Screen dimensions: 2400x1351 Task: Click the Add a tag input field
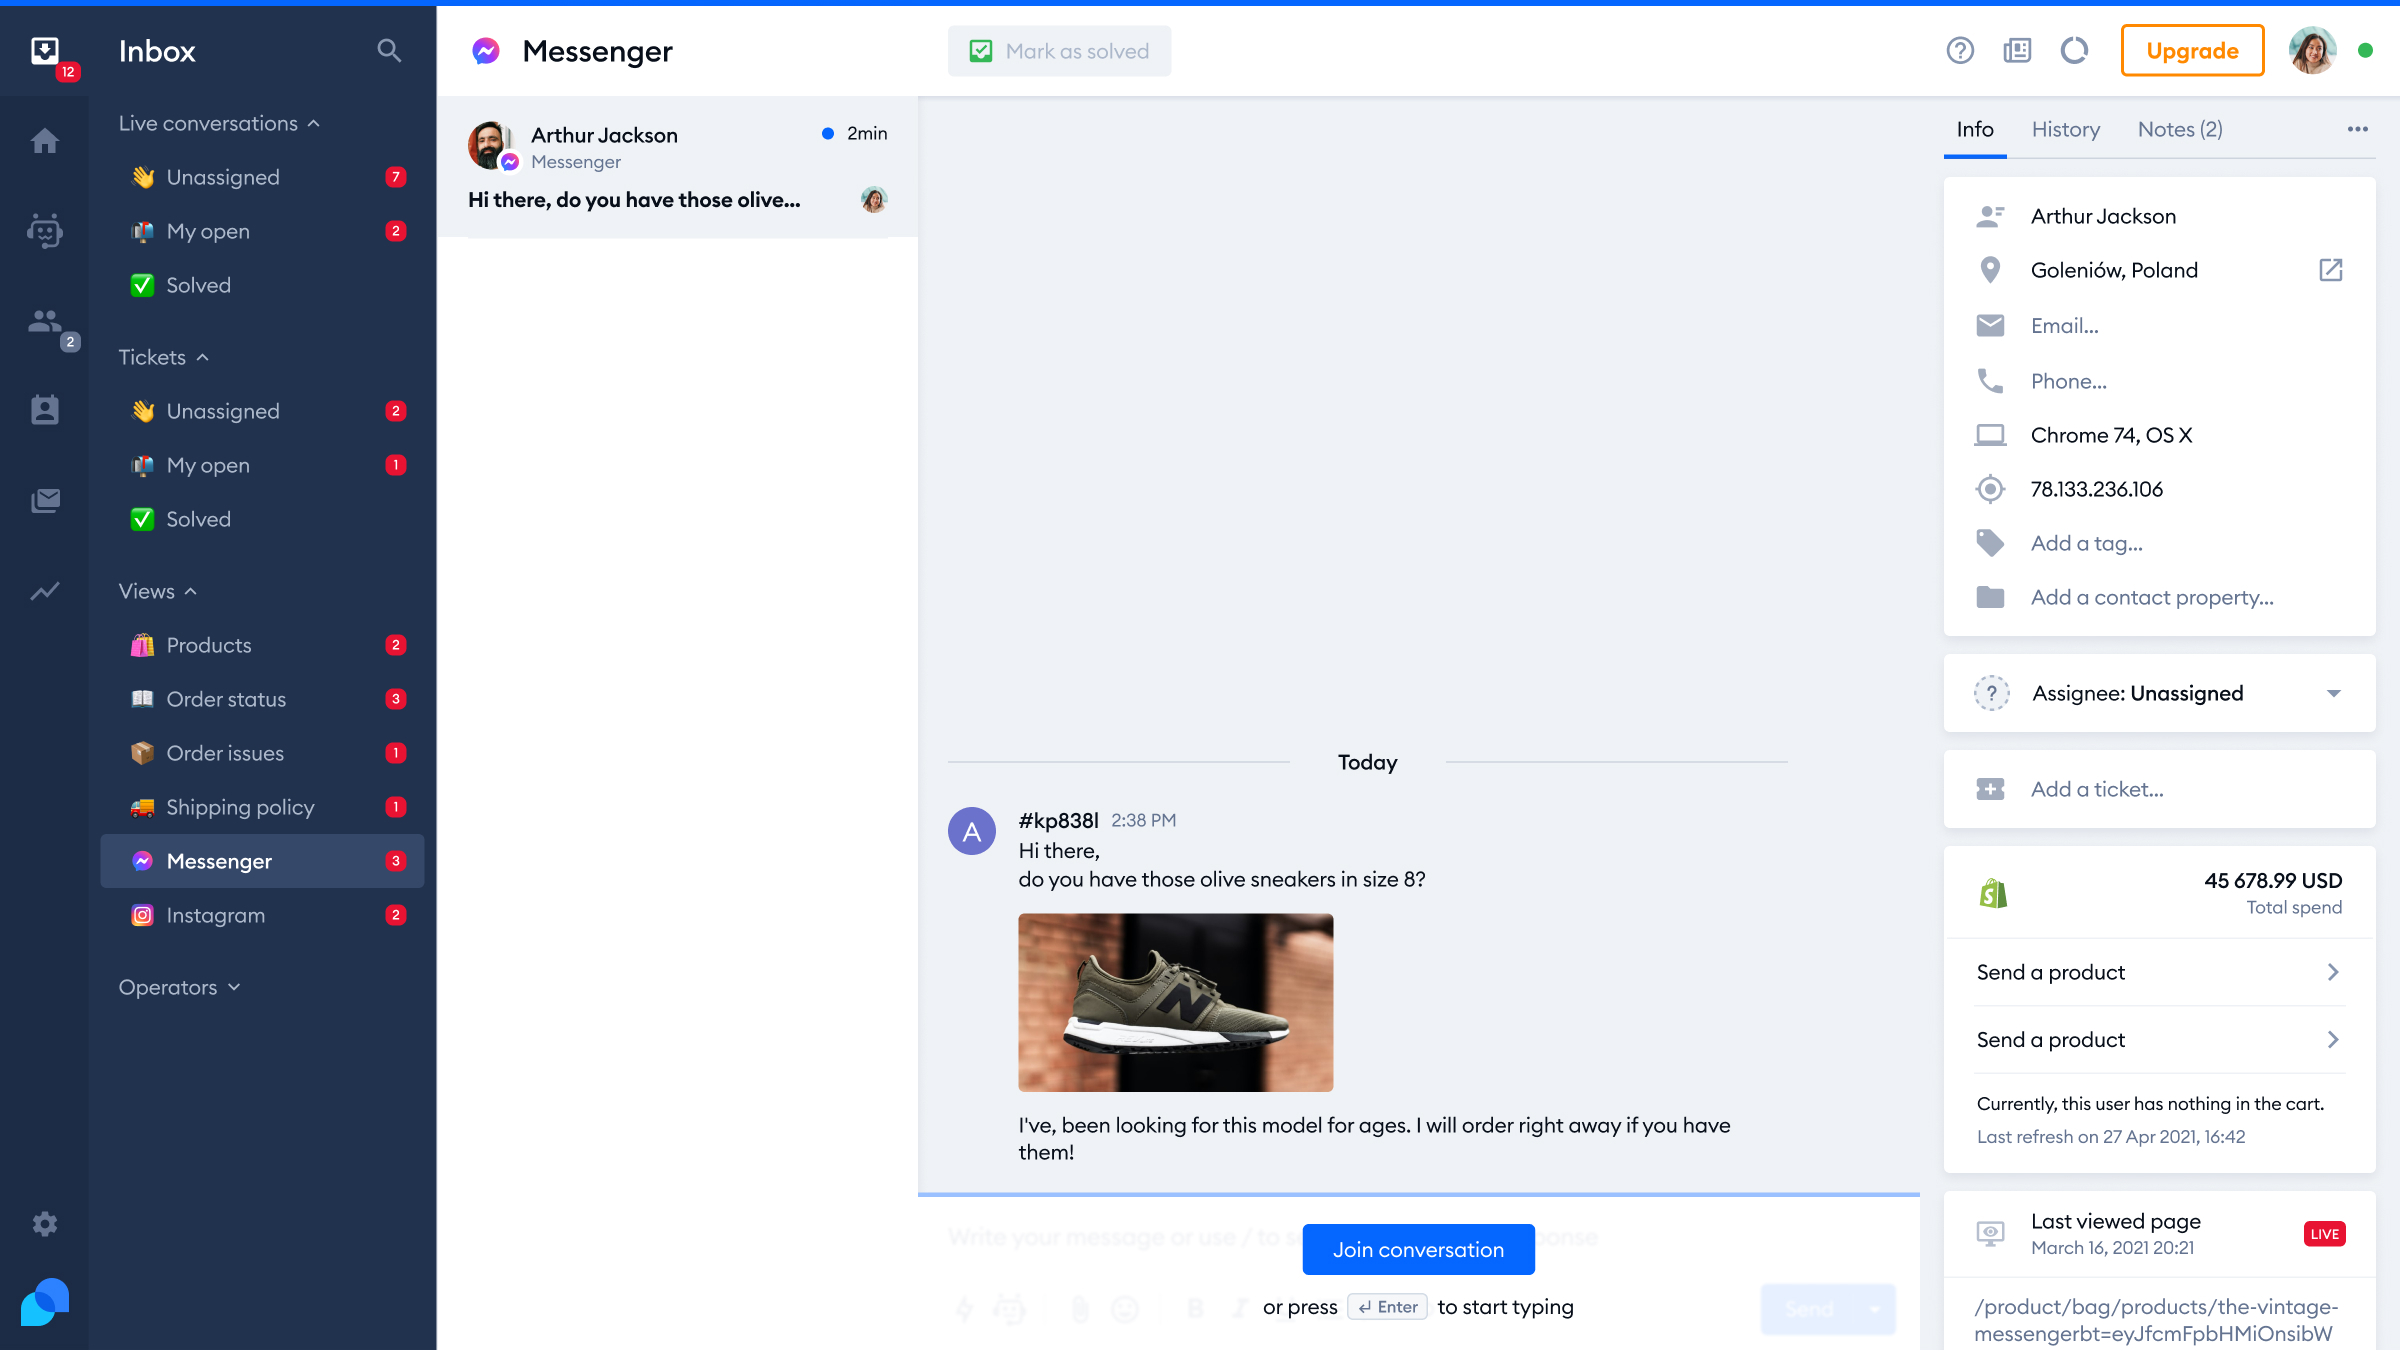tap(2087, 542)
